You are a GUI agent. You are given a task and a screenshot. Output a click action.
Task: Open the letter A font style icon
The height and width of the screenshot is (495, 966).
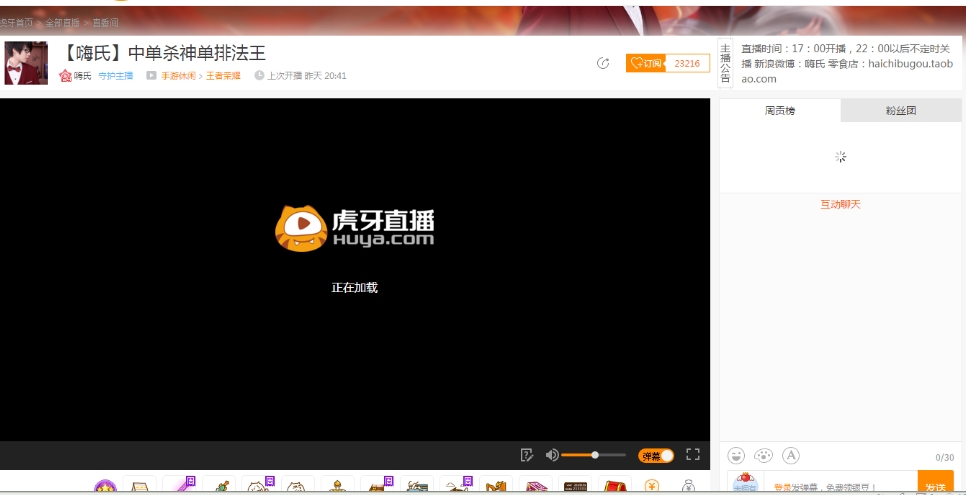click(x=791, y=456)
